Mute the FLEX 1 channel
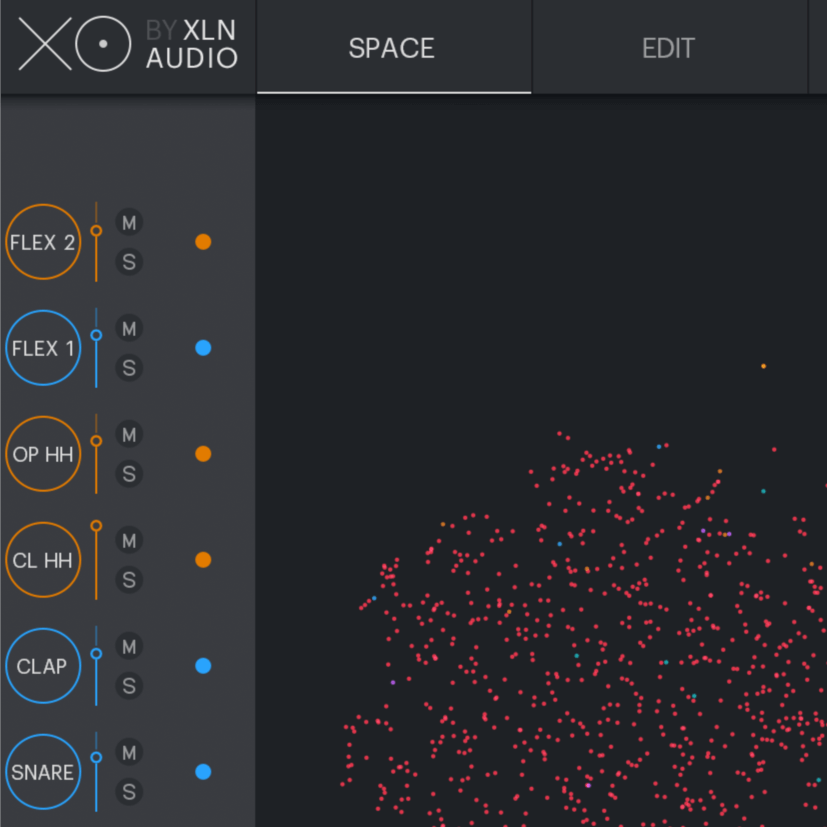Image resolution: width=827 pixels, height=827 pixels. [x=129, y=329]
